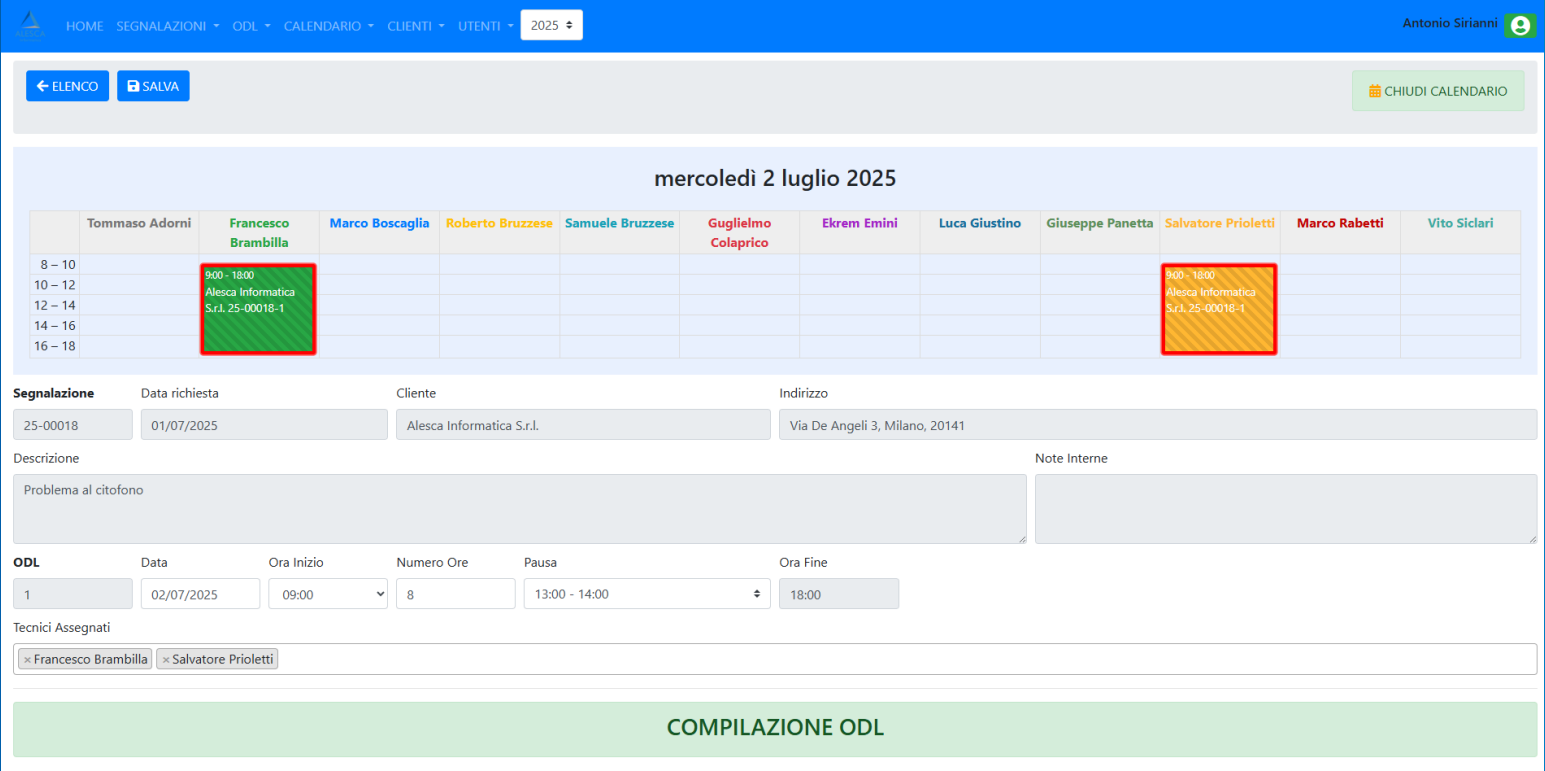1545x771 pixels.
Task: Open the SEGNALAZIONI menu
Action: (167, 26)
